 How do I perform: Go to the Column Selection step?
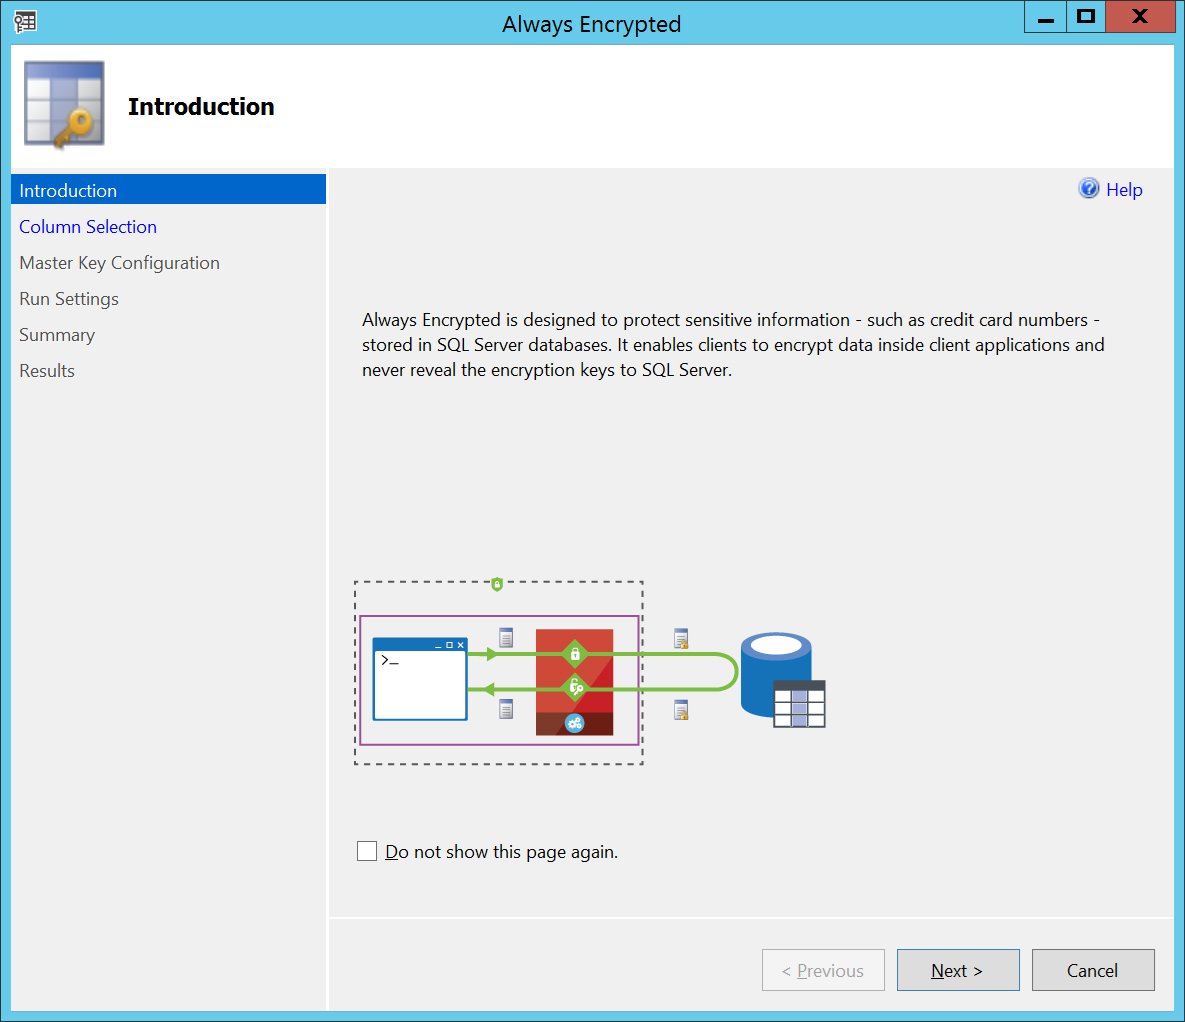point(88,227)
